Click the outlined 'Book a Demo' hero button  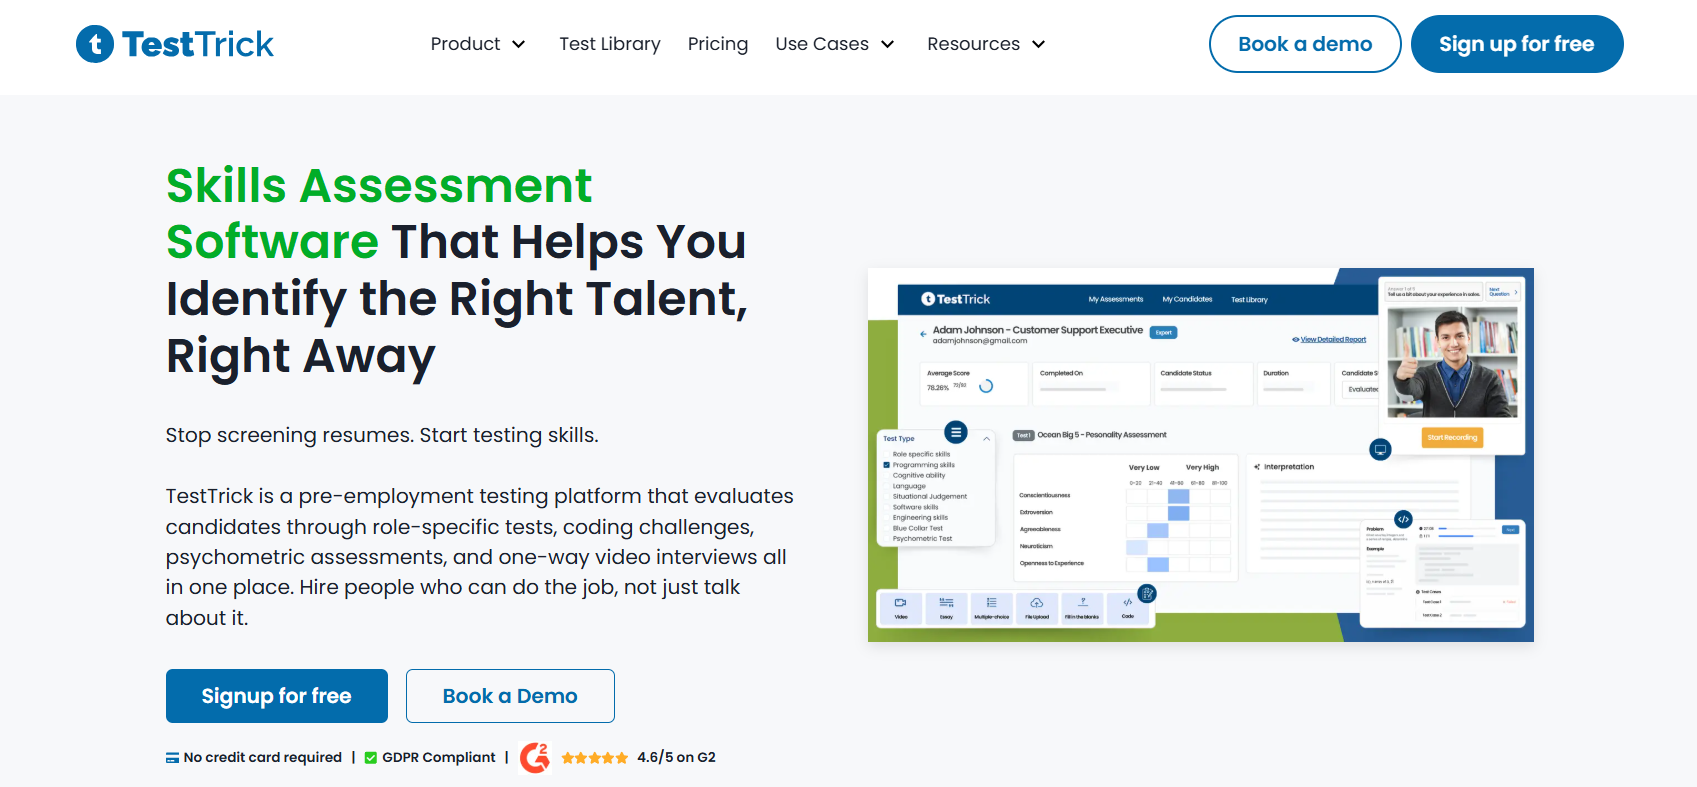pyautogui.click(x=510, y=696)
